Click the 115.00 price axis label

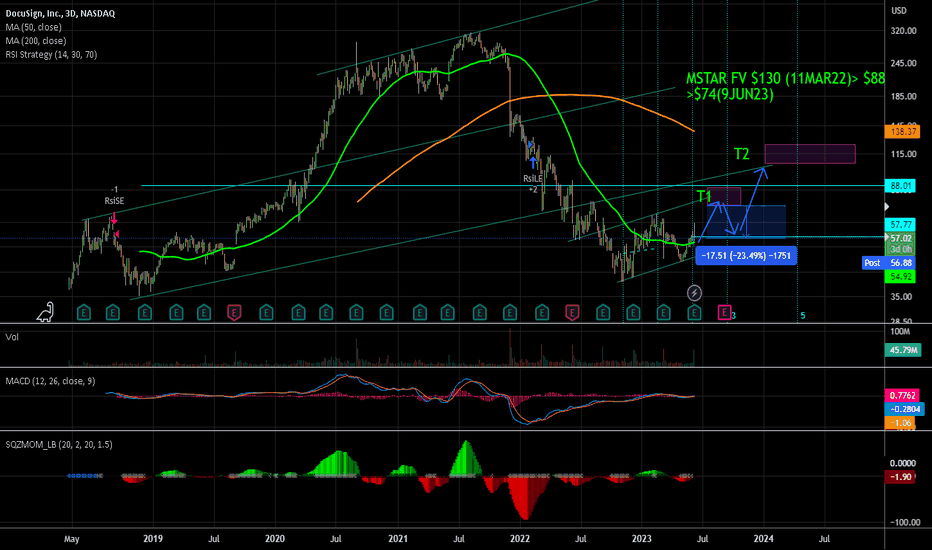pos(903,154)
